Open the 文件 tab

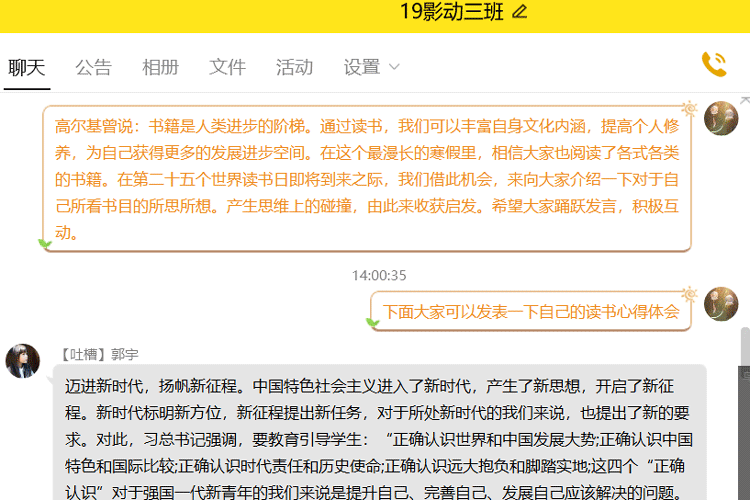(x=227, y=67)
